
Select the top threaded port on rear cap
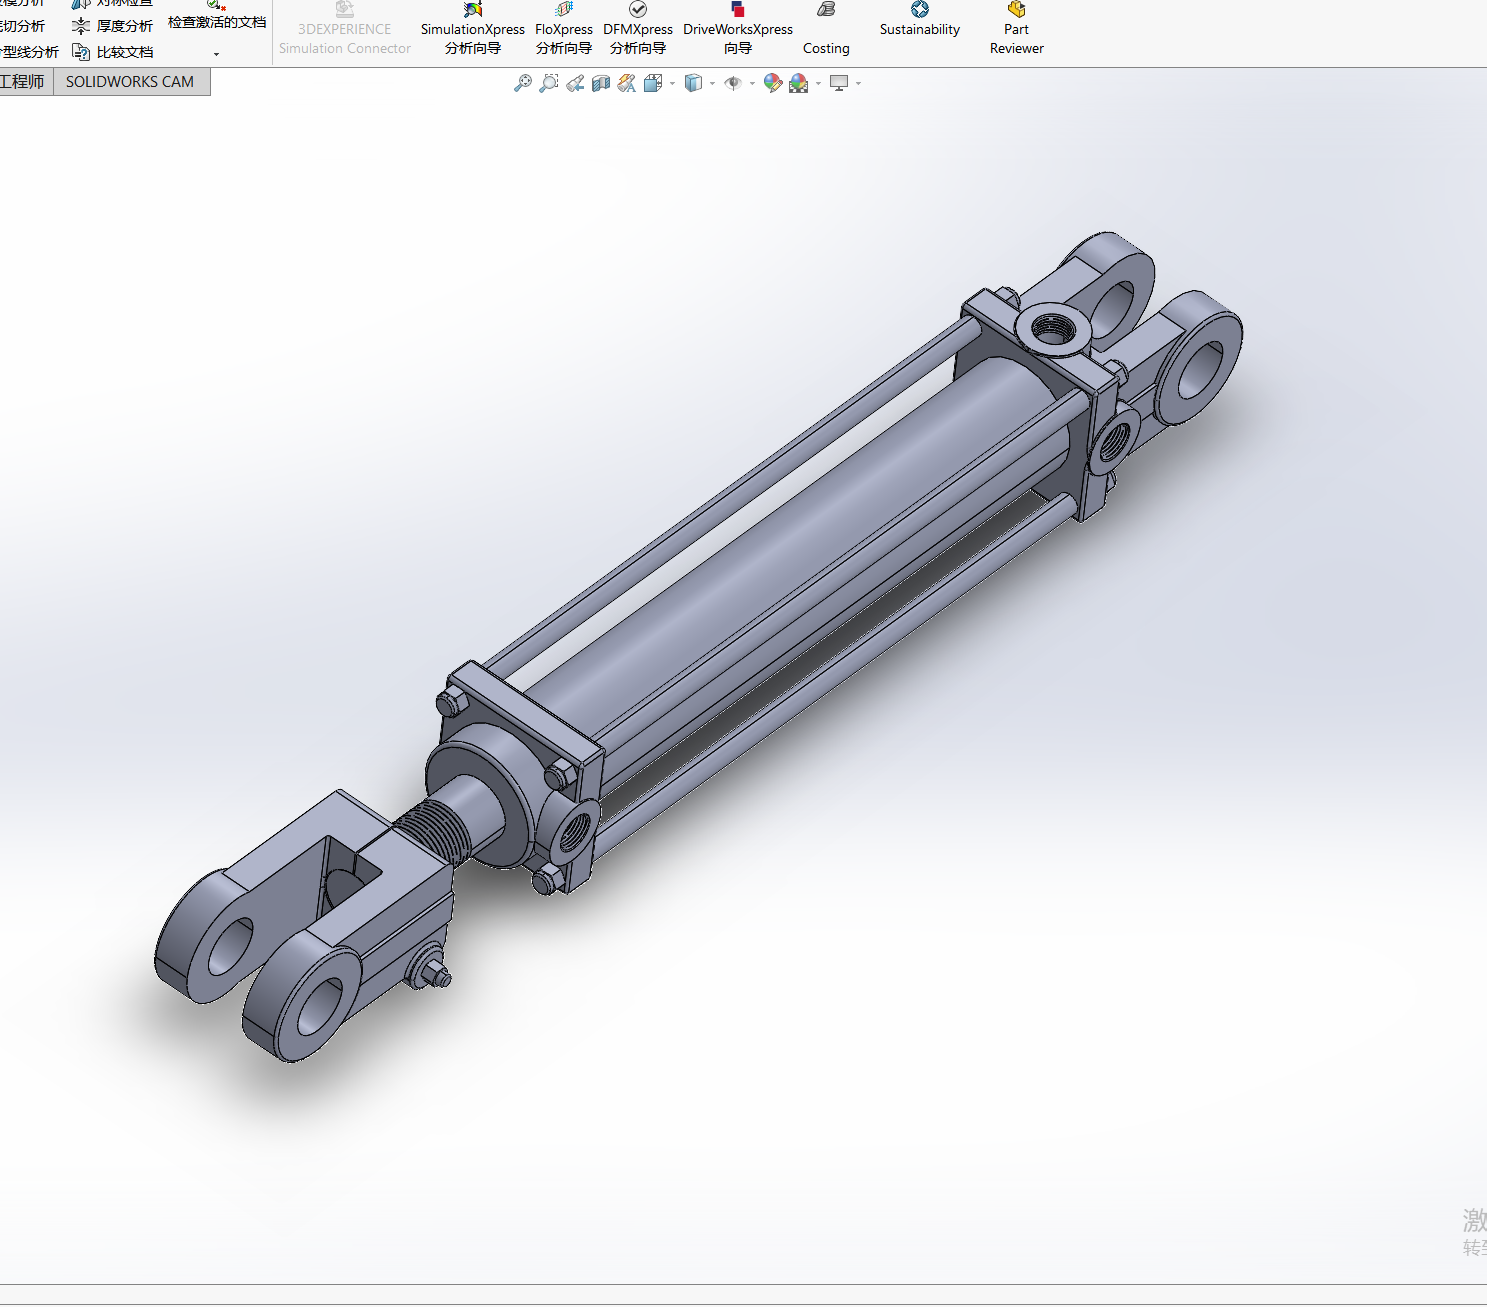(x=1053, y=329)
